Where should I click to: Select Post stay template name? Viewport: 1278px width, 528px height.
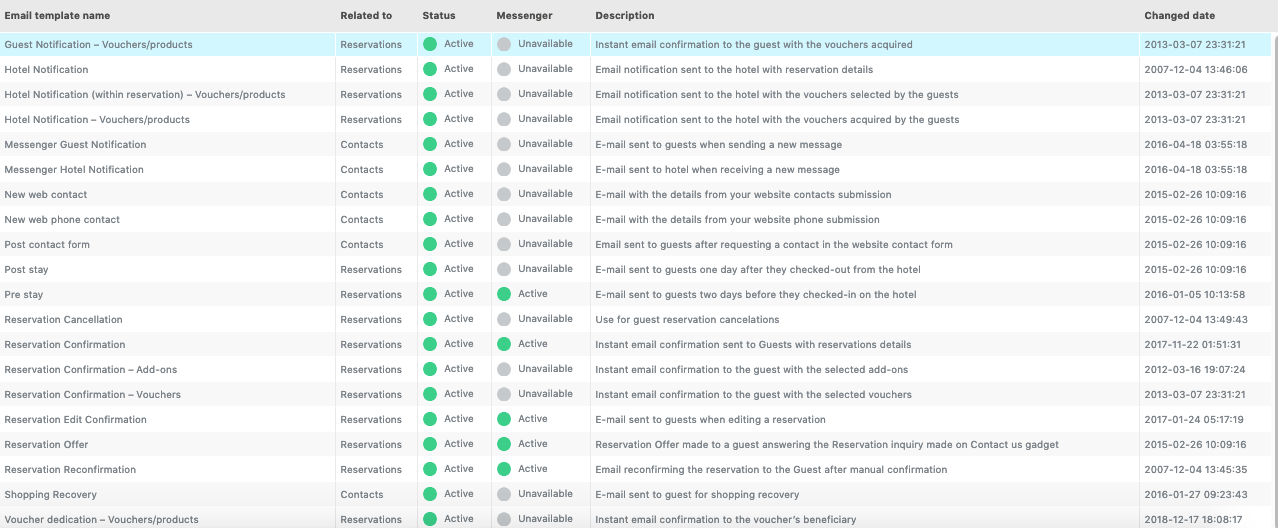[x=26, y=269]
